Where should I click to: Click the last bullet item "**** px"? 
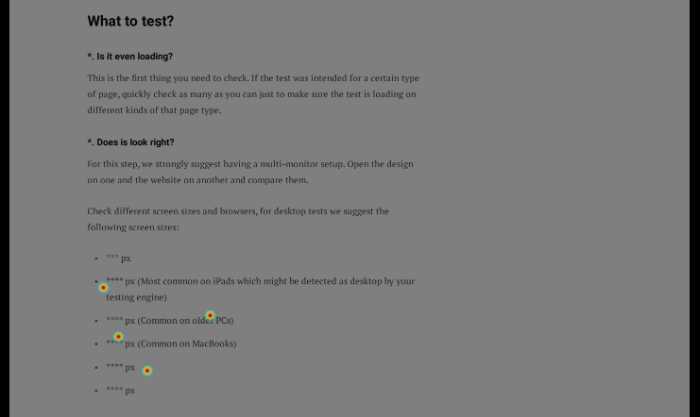120,391
